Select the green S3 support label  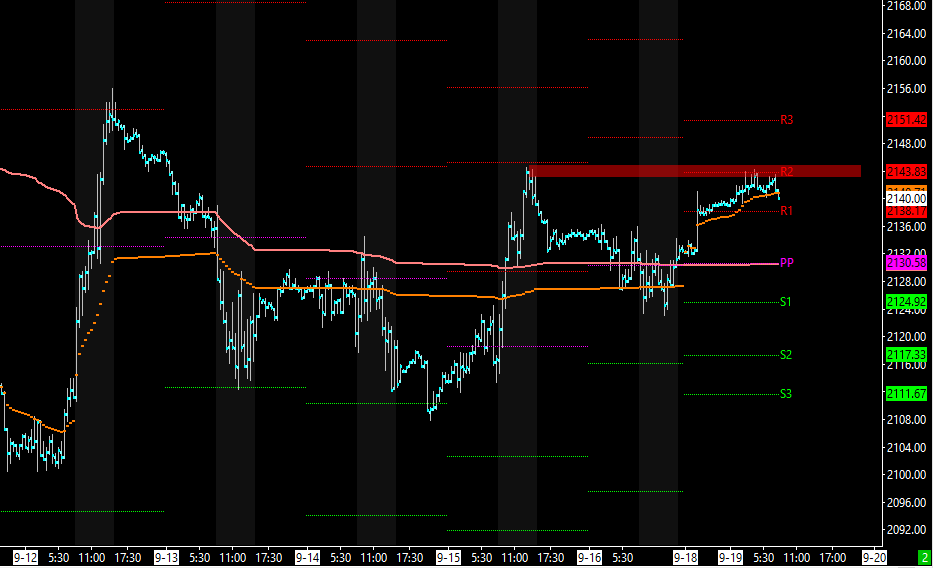pyautogui.click(x=786, y=394)
